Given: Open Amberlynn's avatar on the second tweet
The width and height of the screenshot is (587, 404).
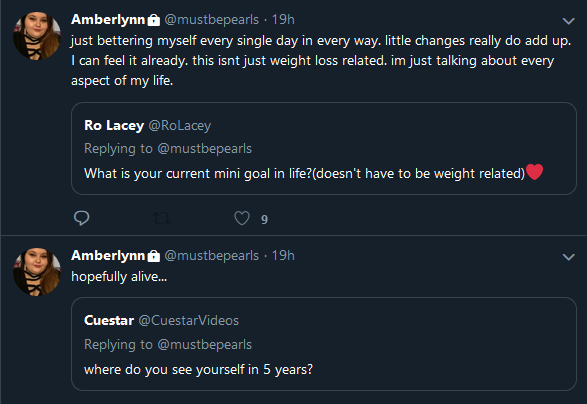Looking at the screenshot, I should [37, 271].
